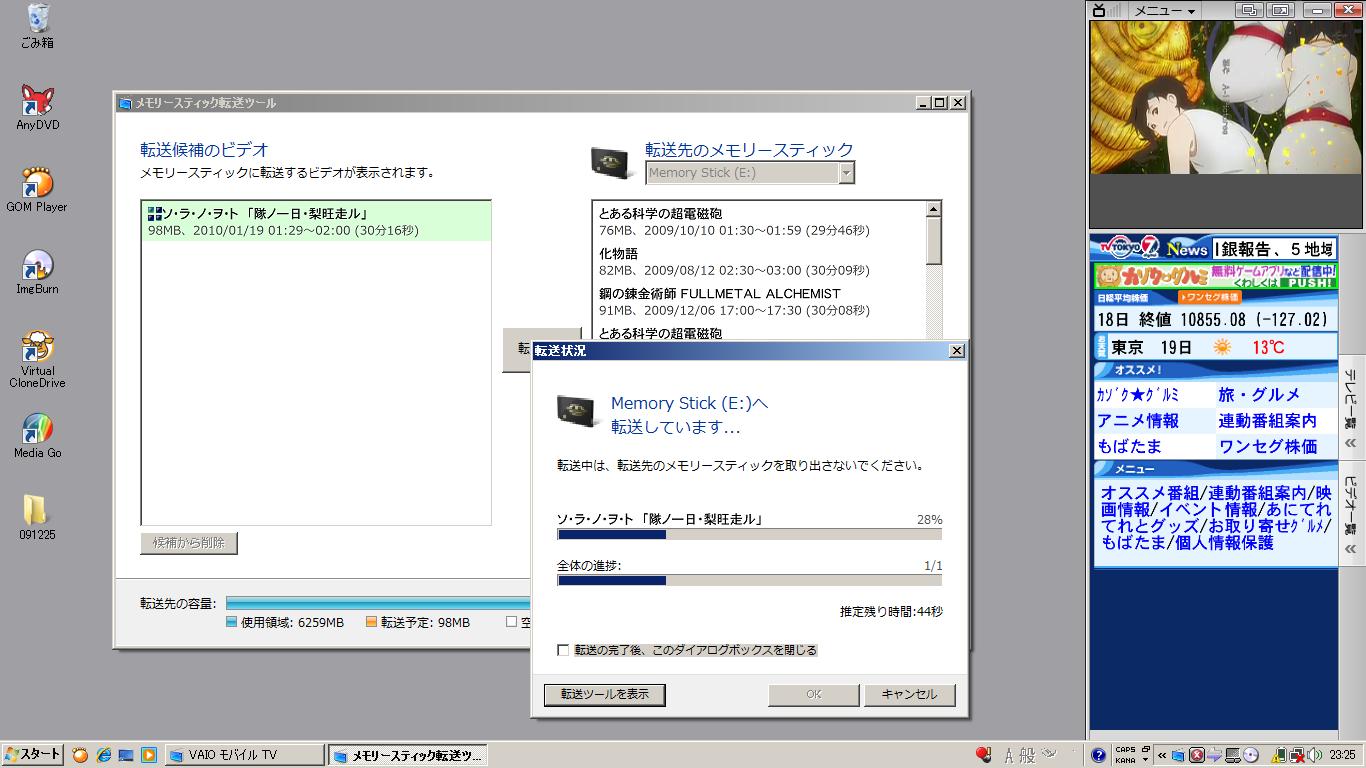Open the アニメ情報 data broadcast link

1138,421
